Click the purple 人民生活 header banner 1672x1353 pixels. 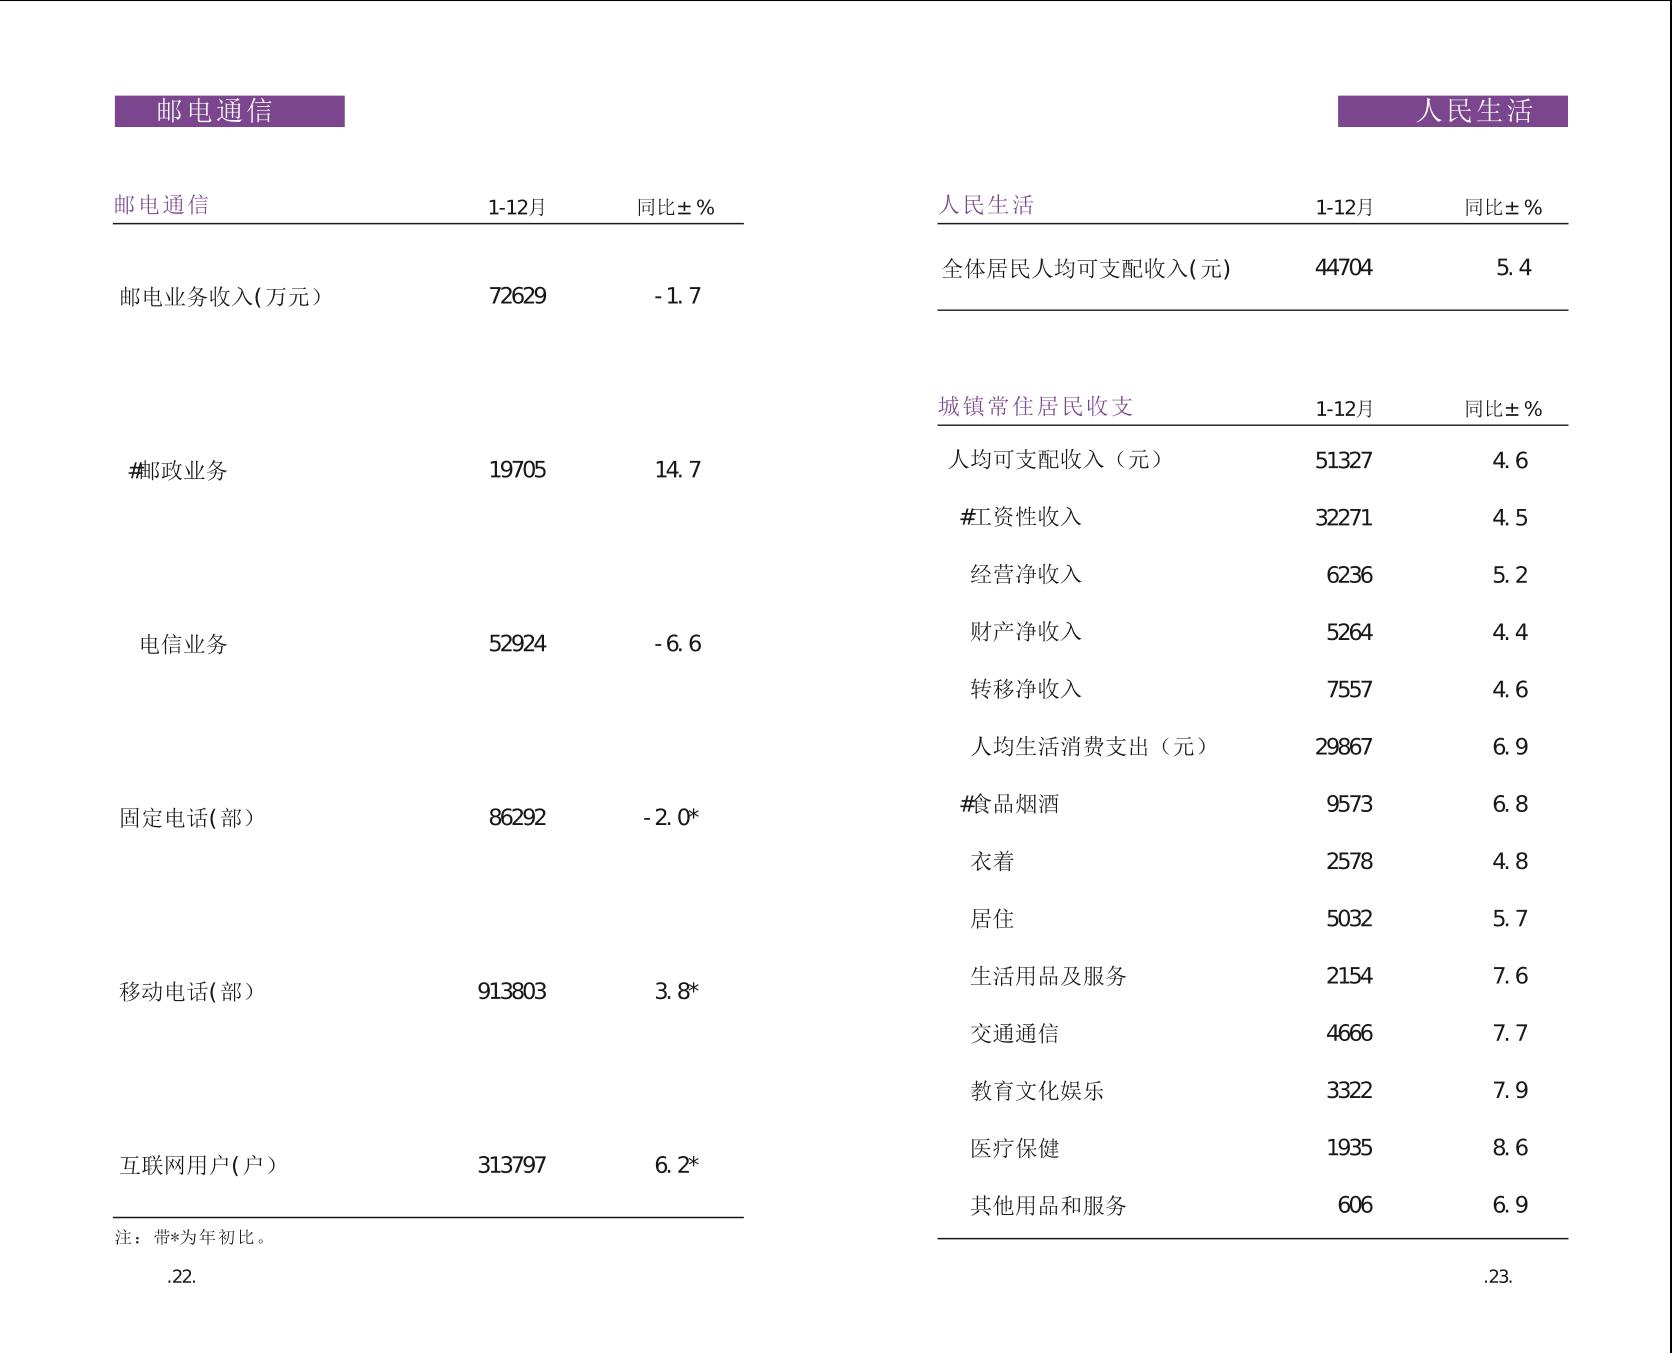pyautogui.click(x=1452, y=111)
